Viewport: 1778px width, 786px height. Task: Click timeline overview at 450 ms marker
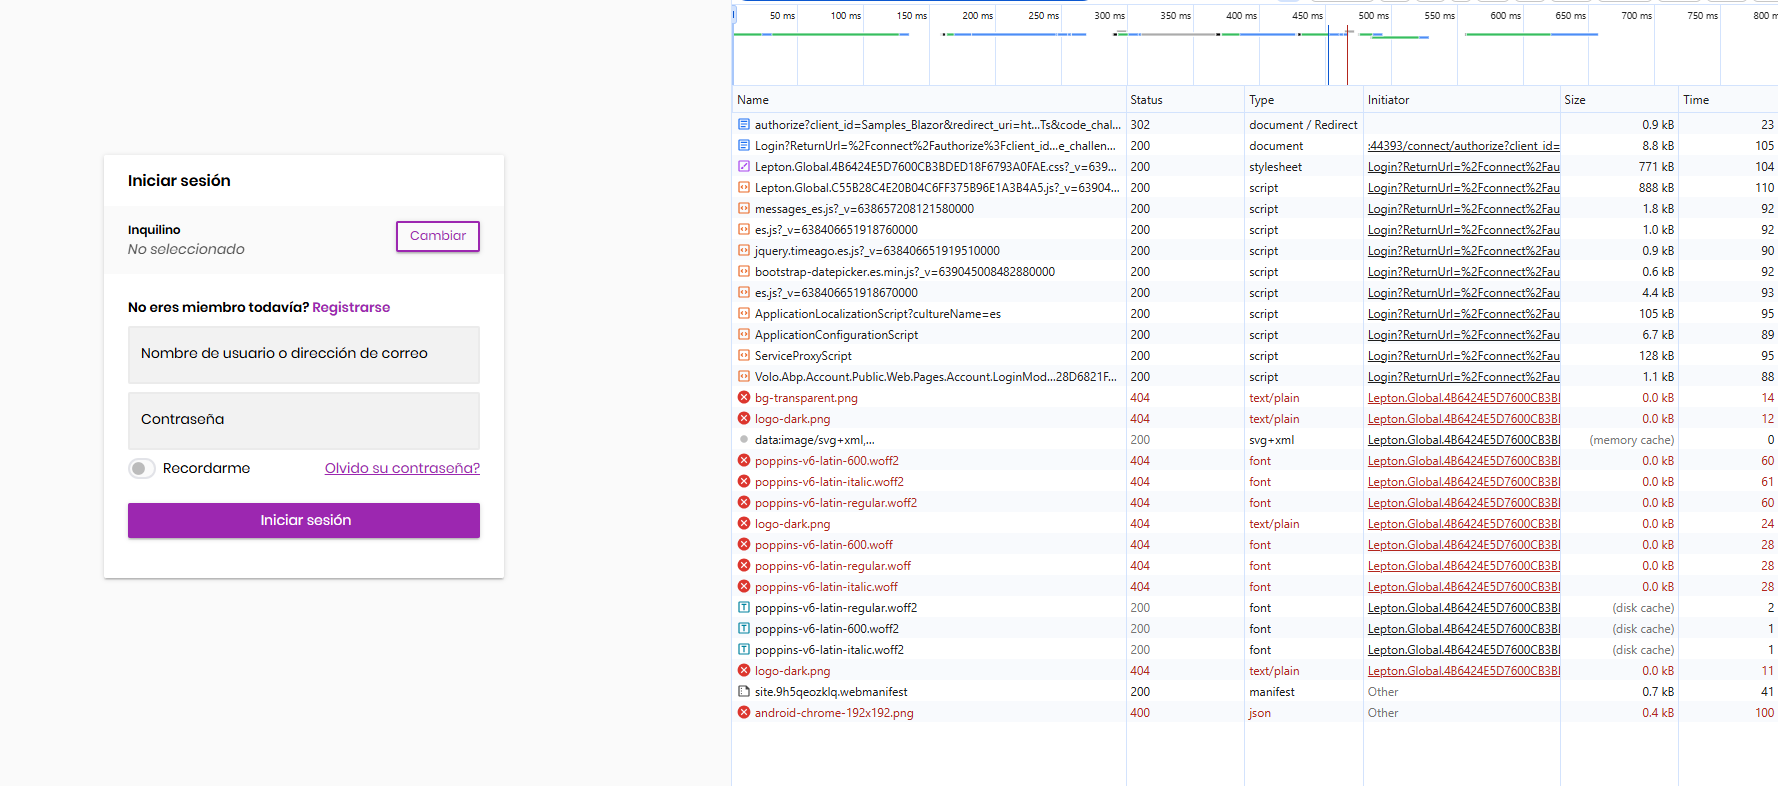(x=1307, y=16)
